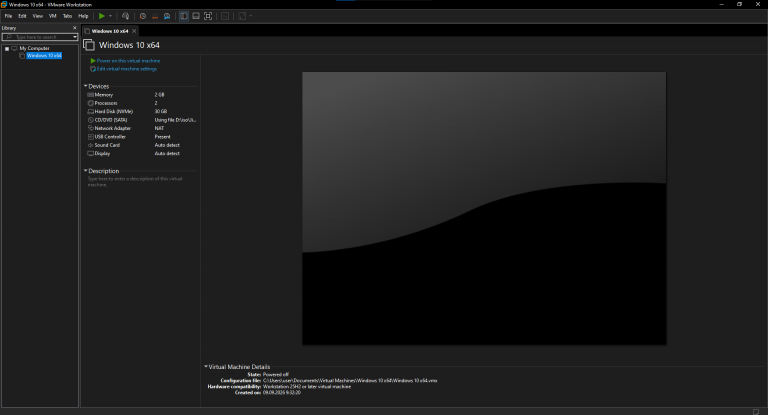Toggle the show library sidebar toolbar icon

coord(184,16)
